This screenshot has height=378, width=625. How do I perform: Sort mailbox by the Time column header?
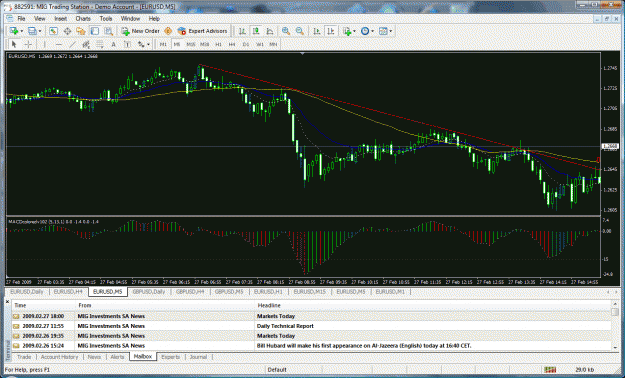[x=43, y=305]
